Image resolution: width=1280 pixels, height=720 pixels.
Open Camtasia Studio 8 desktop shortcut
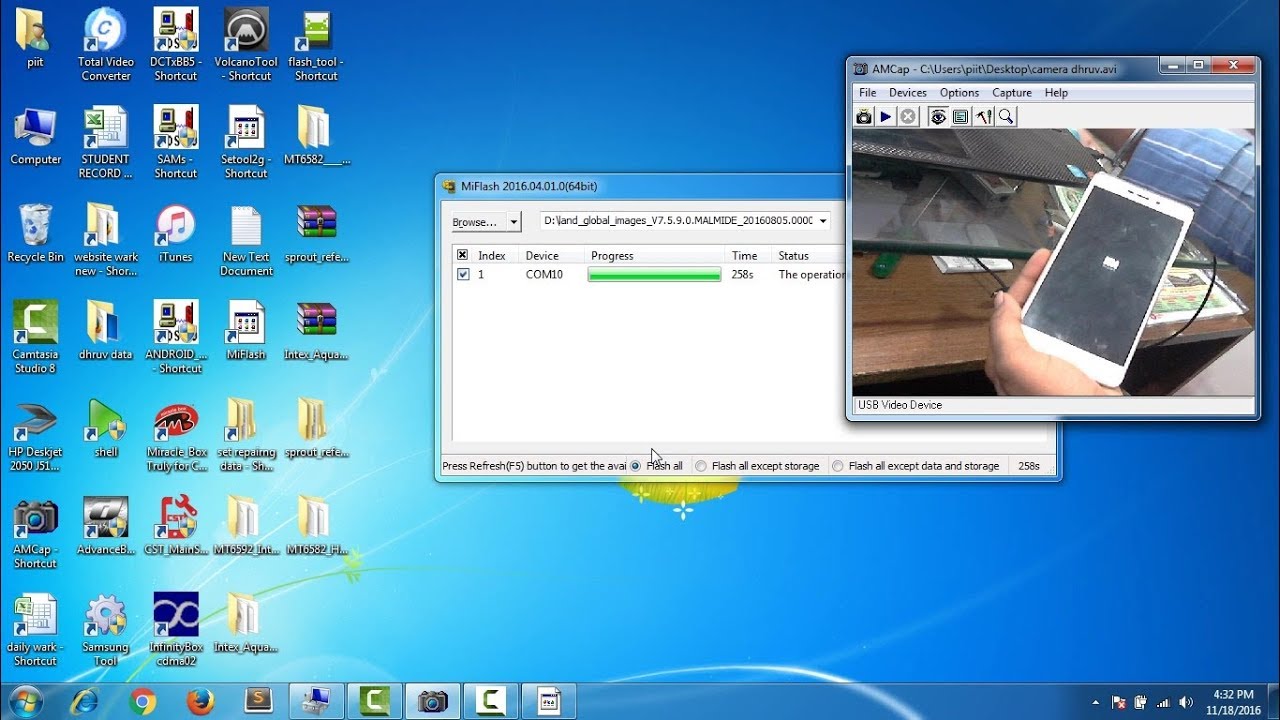35,337
